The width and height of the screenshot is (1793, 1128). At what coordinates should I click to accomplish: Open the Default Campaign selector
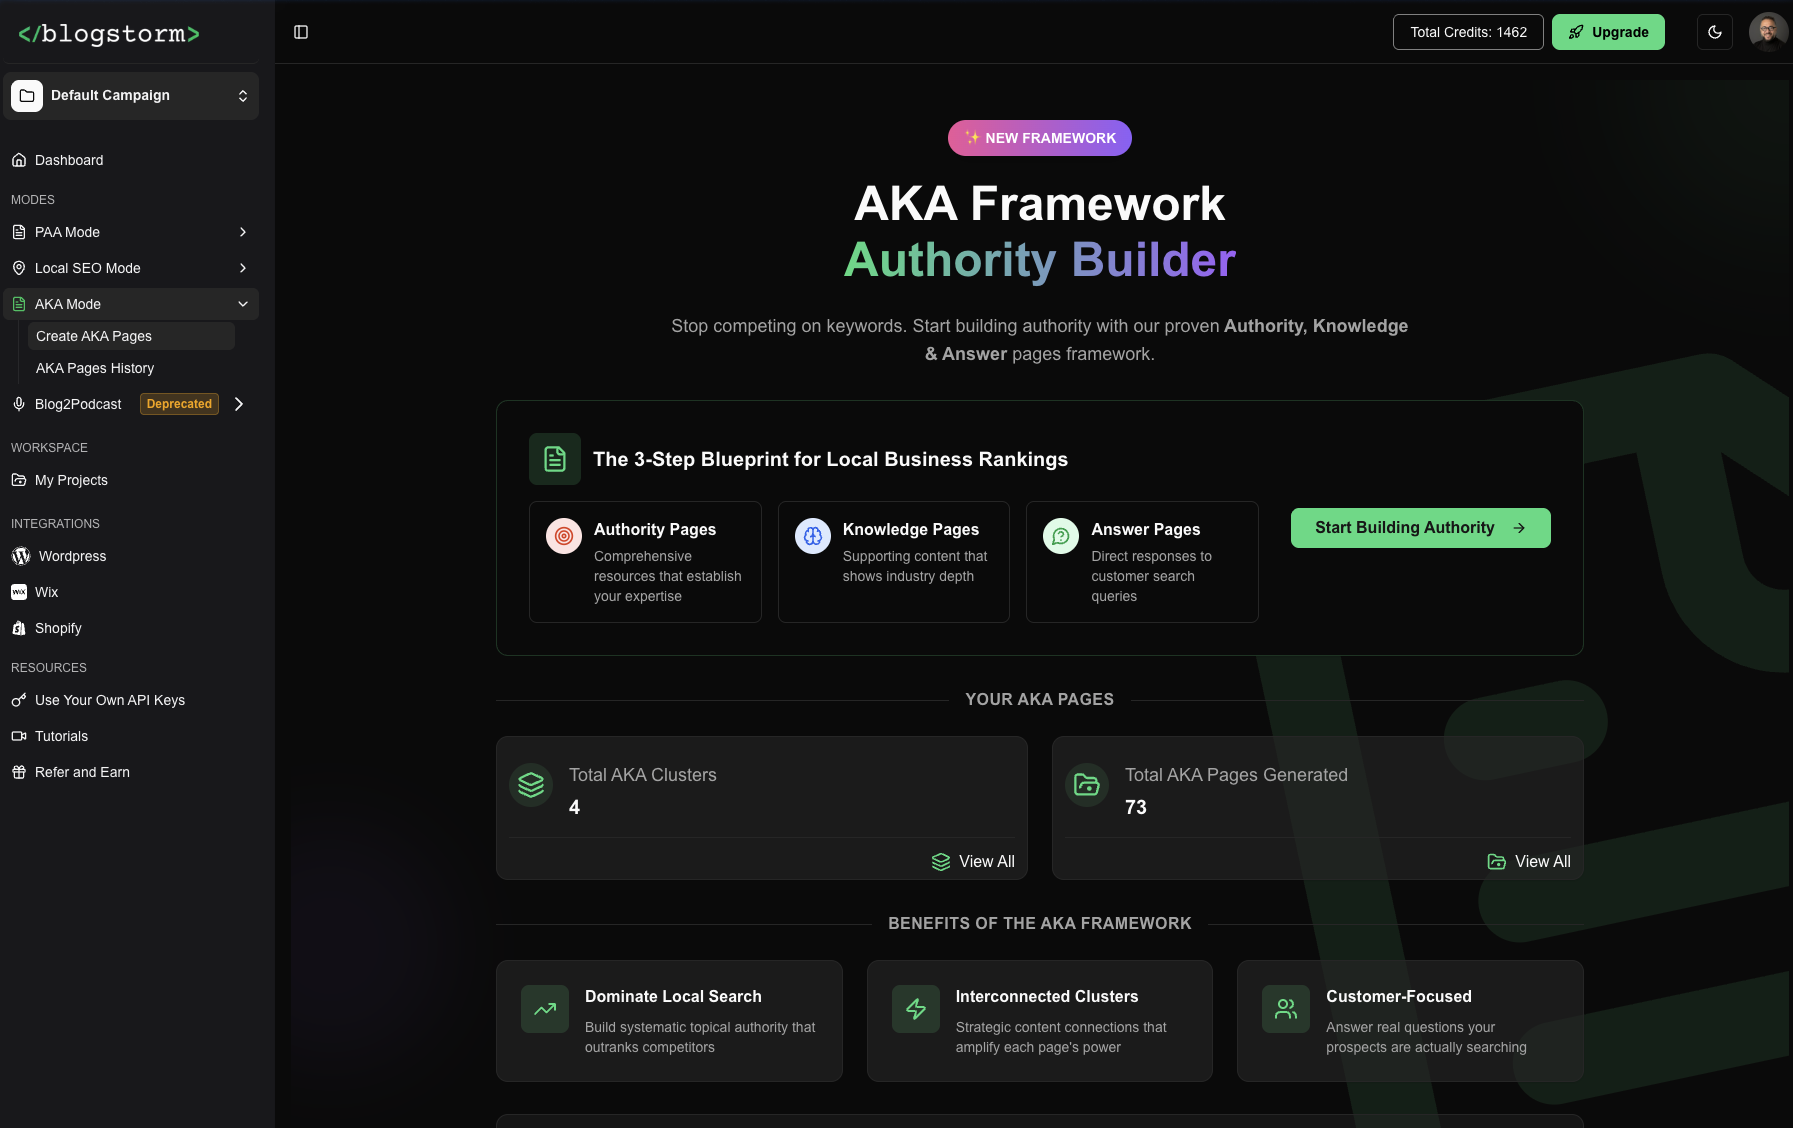point(131,95)
